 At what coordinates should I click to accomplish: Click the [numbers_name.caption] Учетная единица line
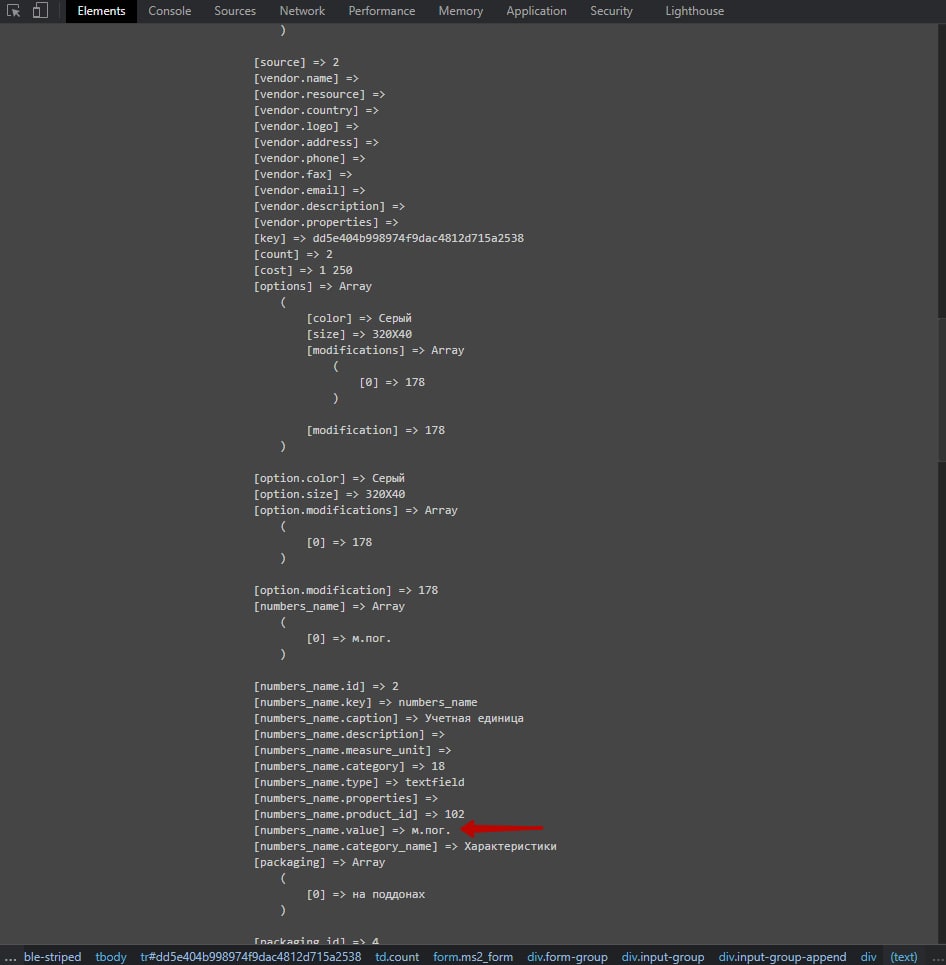pyautogui.click(x=389, y=718)
